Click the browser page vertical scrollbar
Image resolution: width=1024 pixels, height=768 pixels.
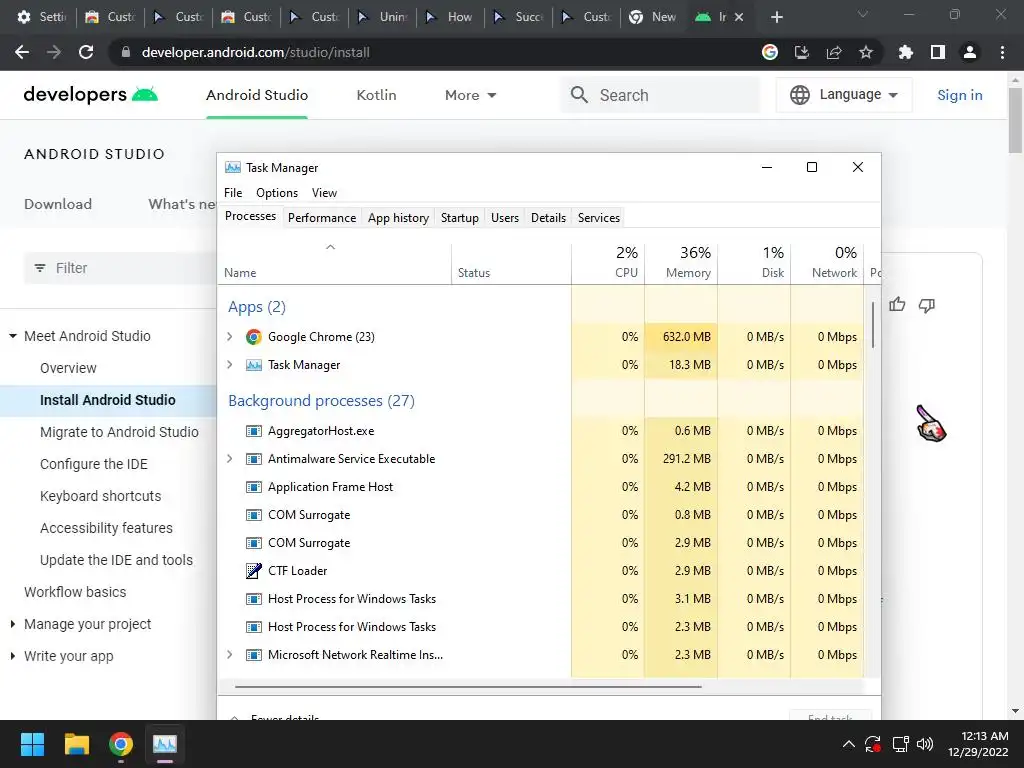click(1015, 121)
